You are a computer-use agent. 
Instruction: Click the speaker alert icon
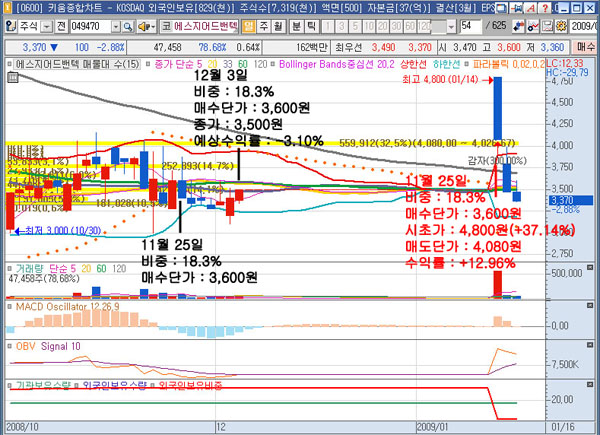[x=144, y=26]
